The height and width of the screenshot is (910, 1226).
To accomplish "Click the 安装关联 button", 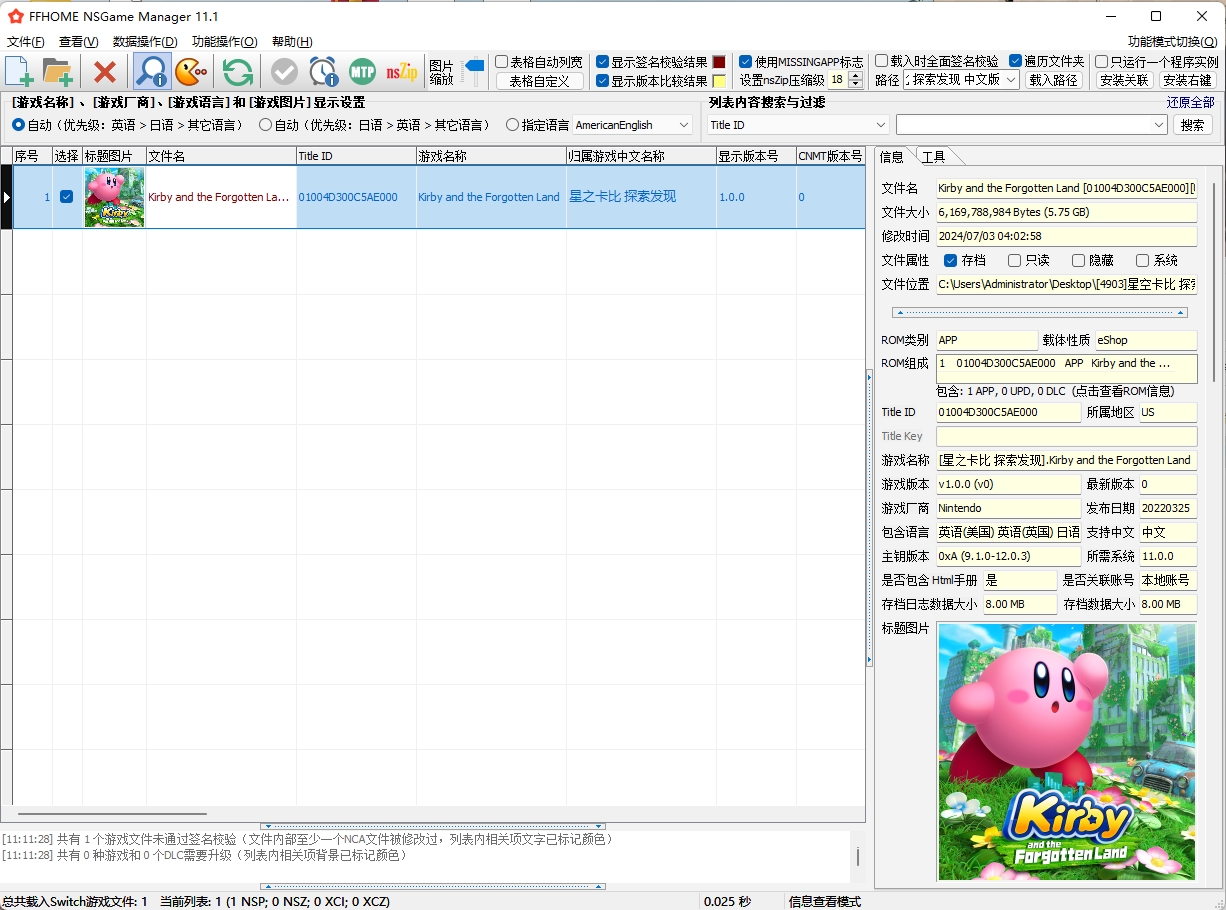I will [1124, 80].
